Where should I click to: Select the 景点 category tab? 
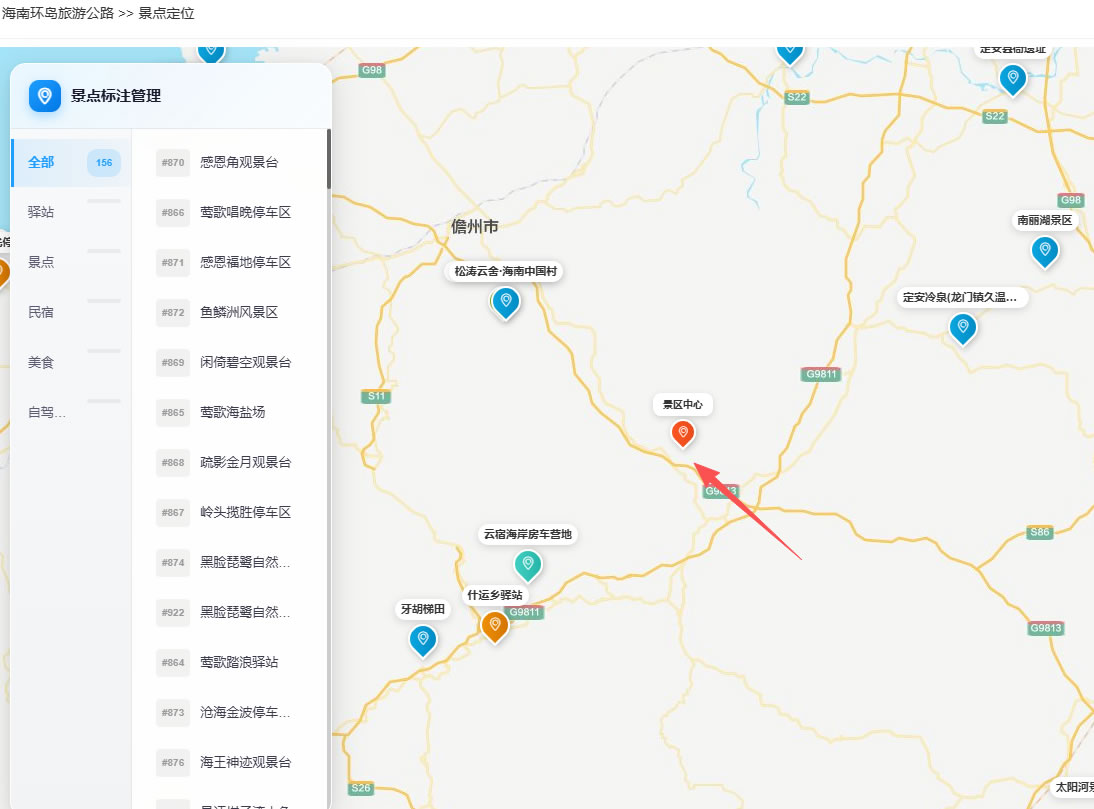click(71, 262)
